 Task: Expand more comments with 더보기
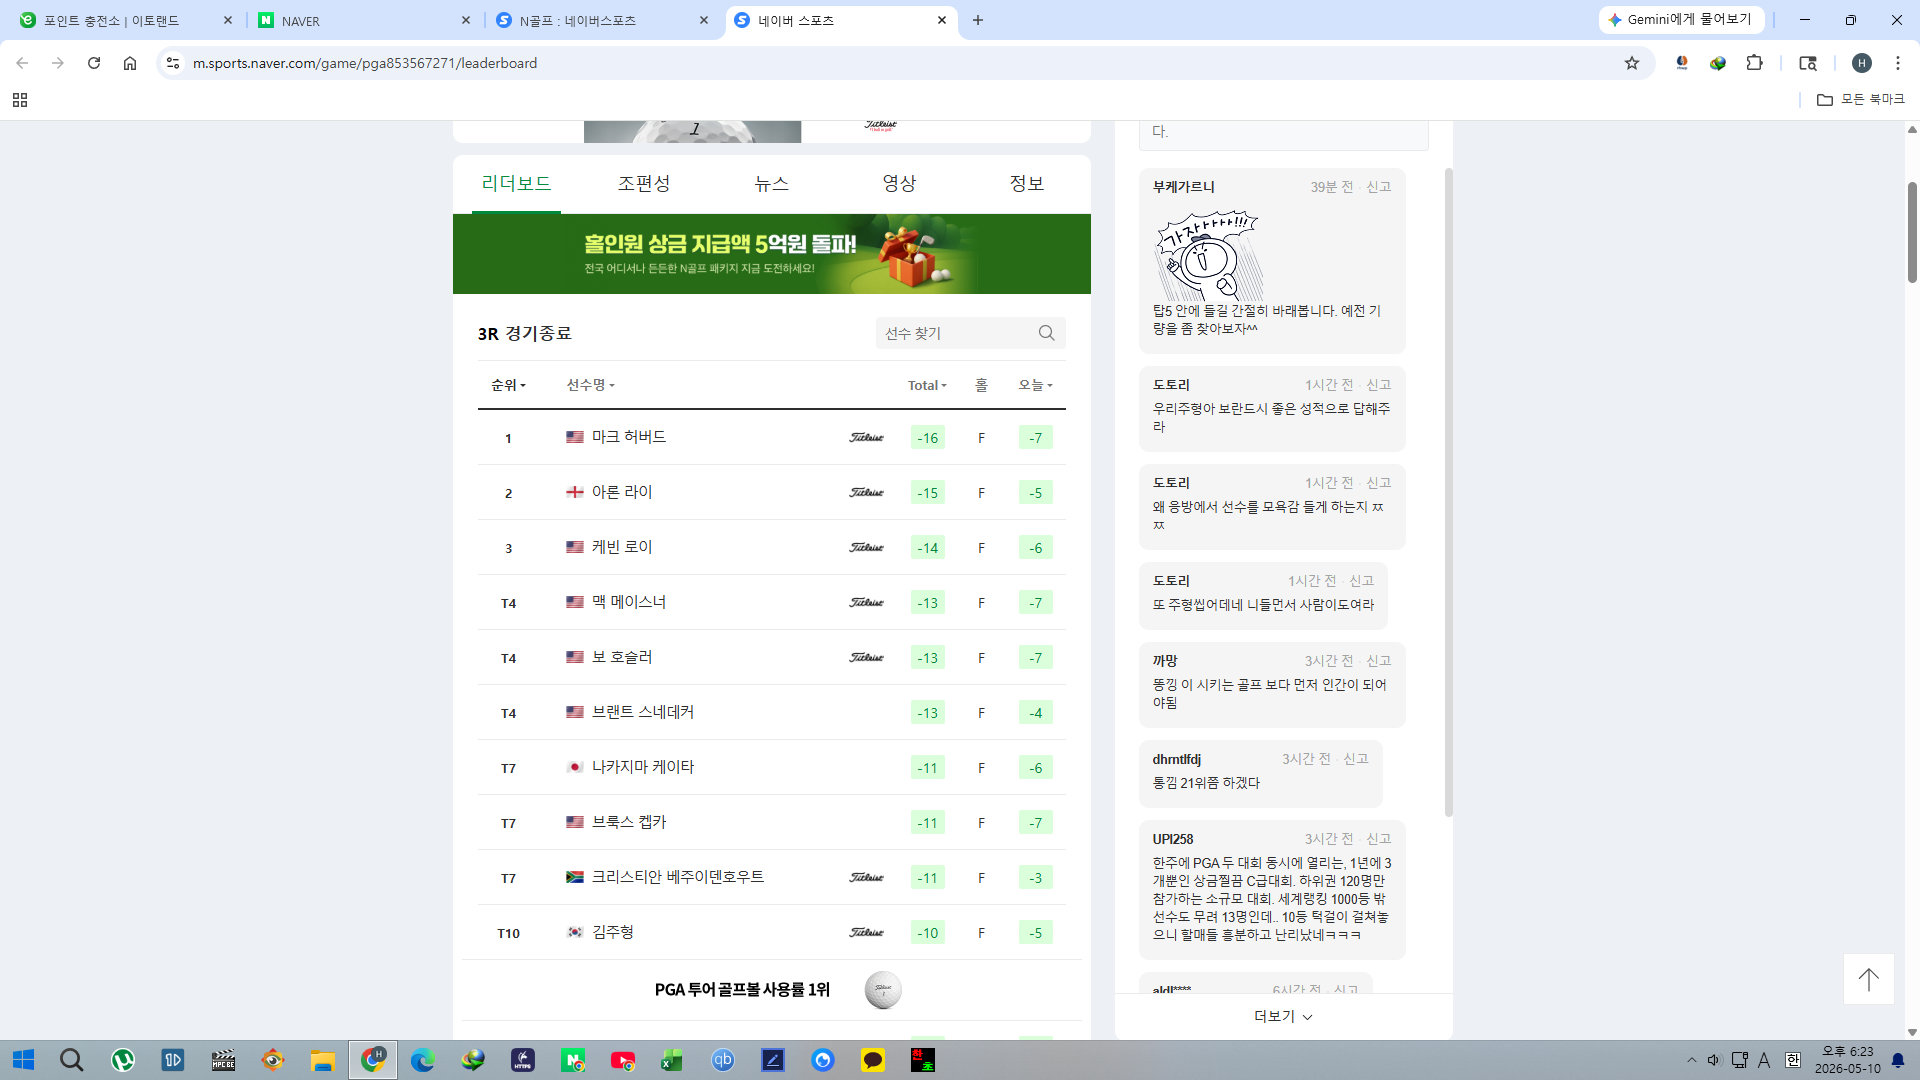[x=1284, y=1016]
